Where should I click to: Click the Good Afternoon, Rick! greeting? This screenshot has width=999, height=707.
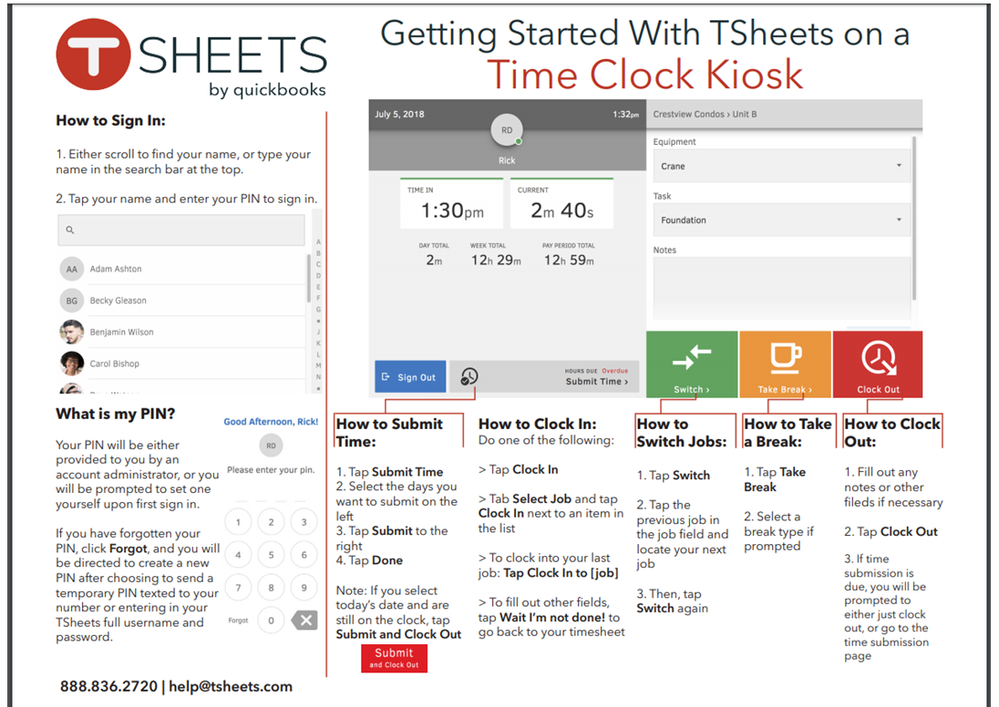pos(271,422)
